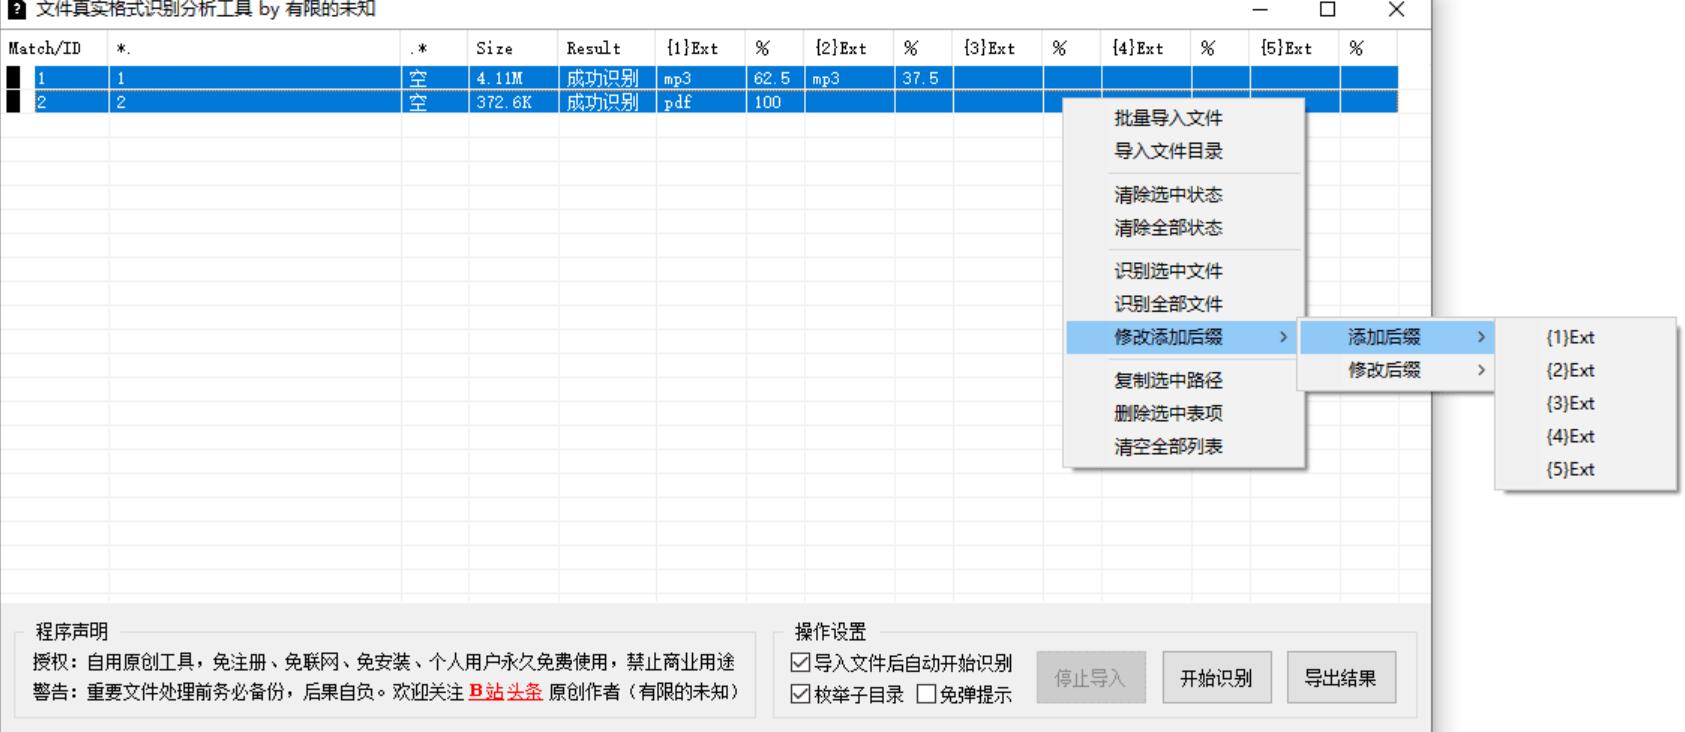Screen dimensions: 1685x732
Task: Expand 添加后缀 submenu arrow
Action: pos(1481,337)
